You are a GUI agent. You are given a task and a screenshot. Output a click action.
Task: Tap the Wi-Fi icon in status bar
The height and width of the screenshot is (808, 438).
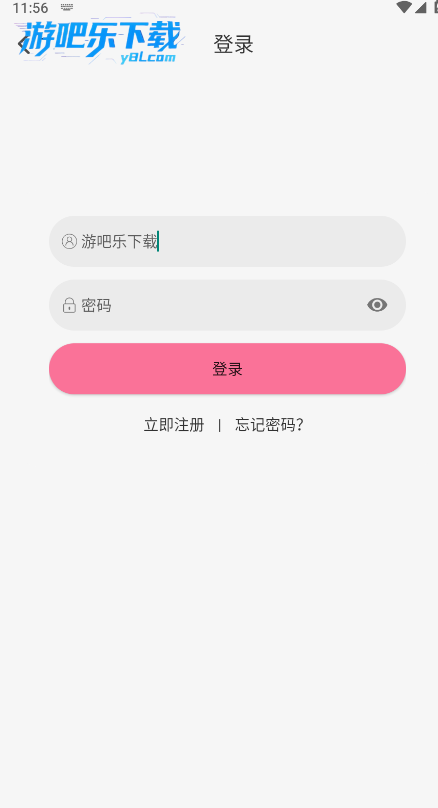(x=403, y=7)
